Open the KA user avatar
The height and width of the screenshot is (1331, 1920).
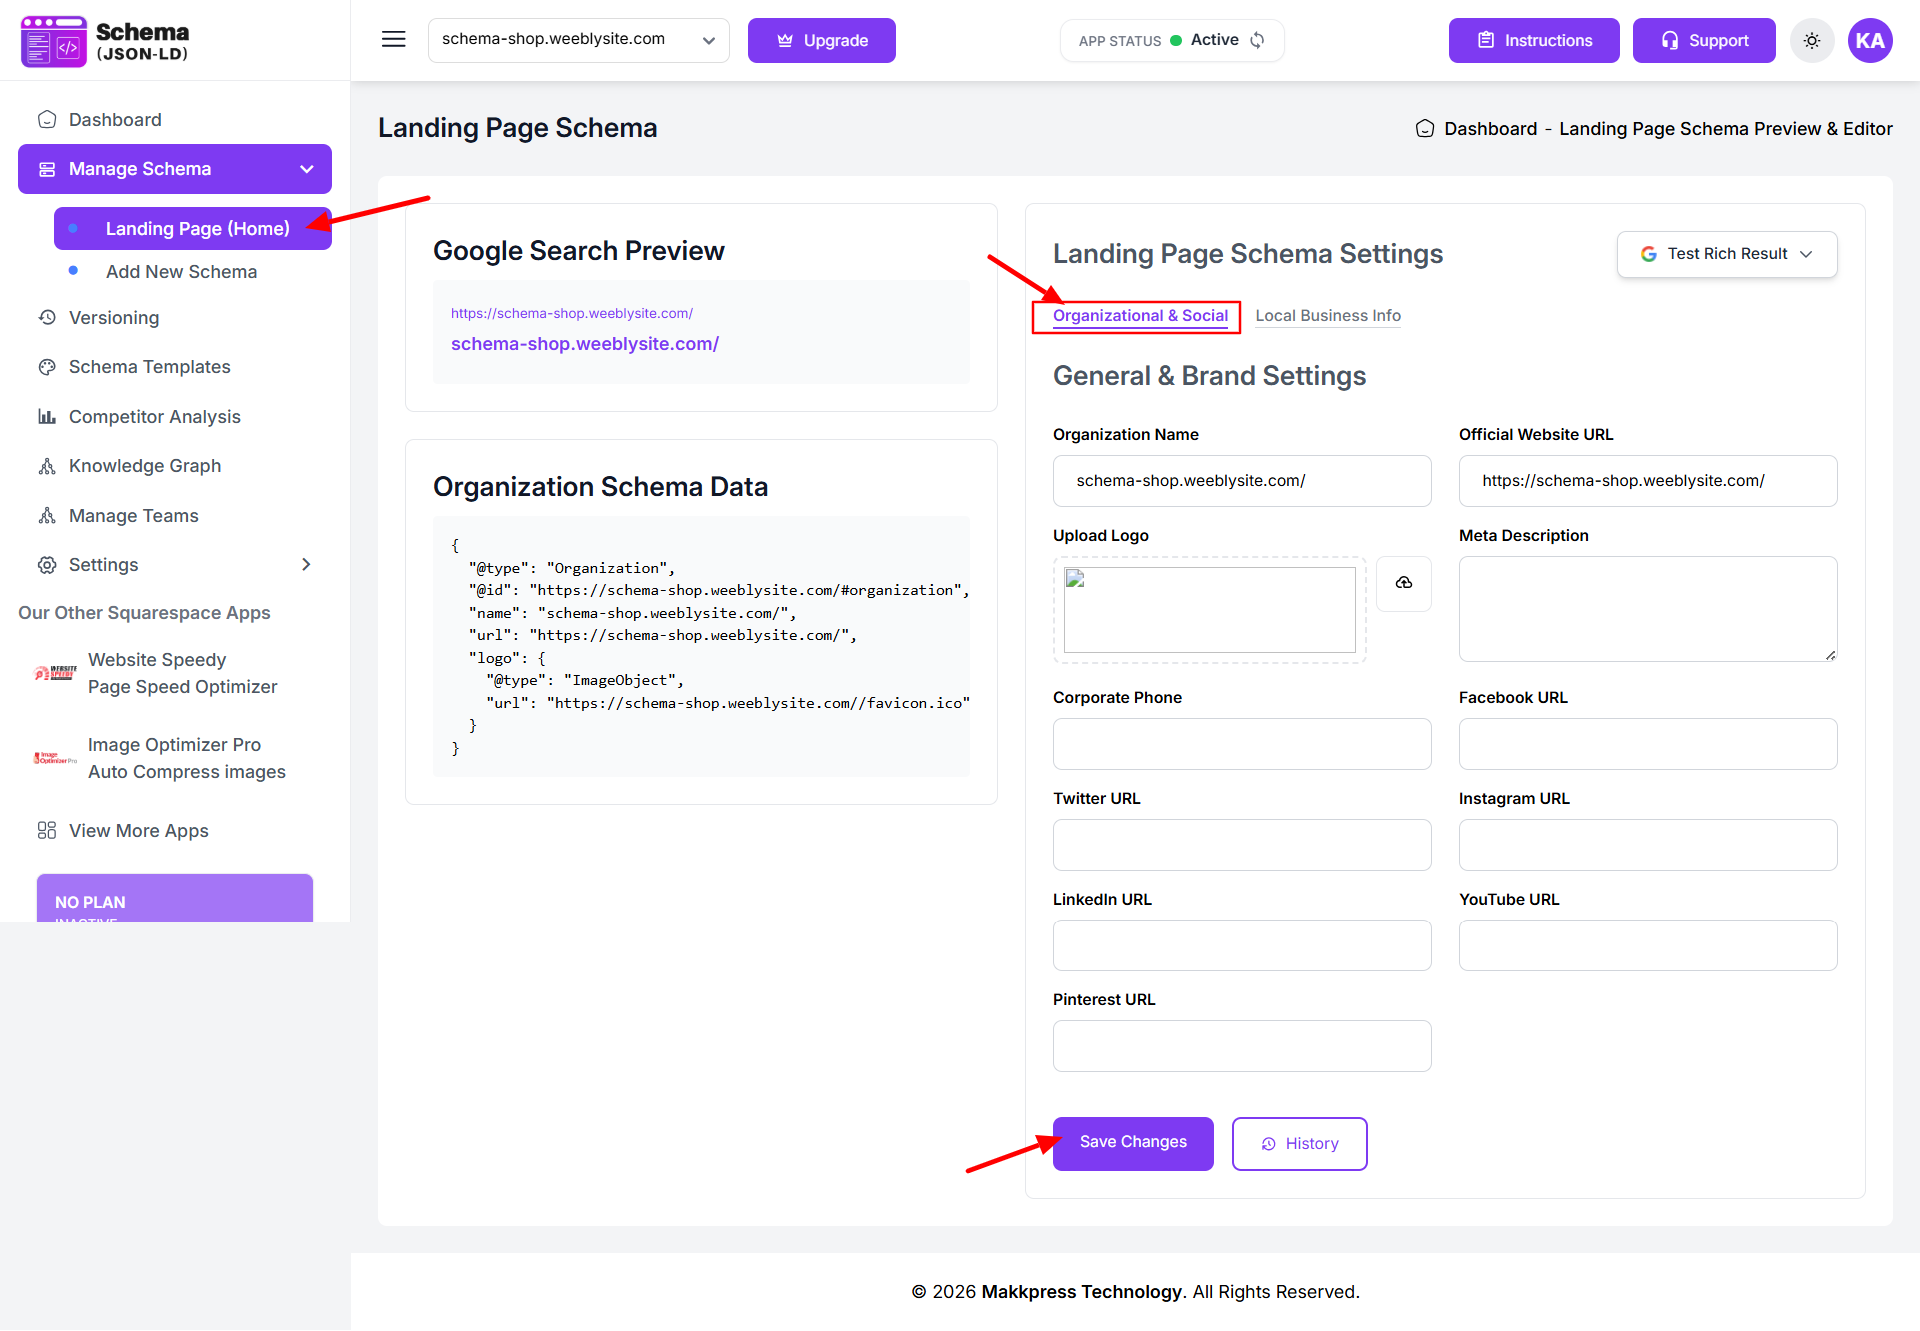pyautogui.click(x=1869, y=41)
